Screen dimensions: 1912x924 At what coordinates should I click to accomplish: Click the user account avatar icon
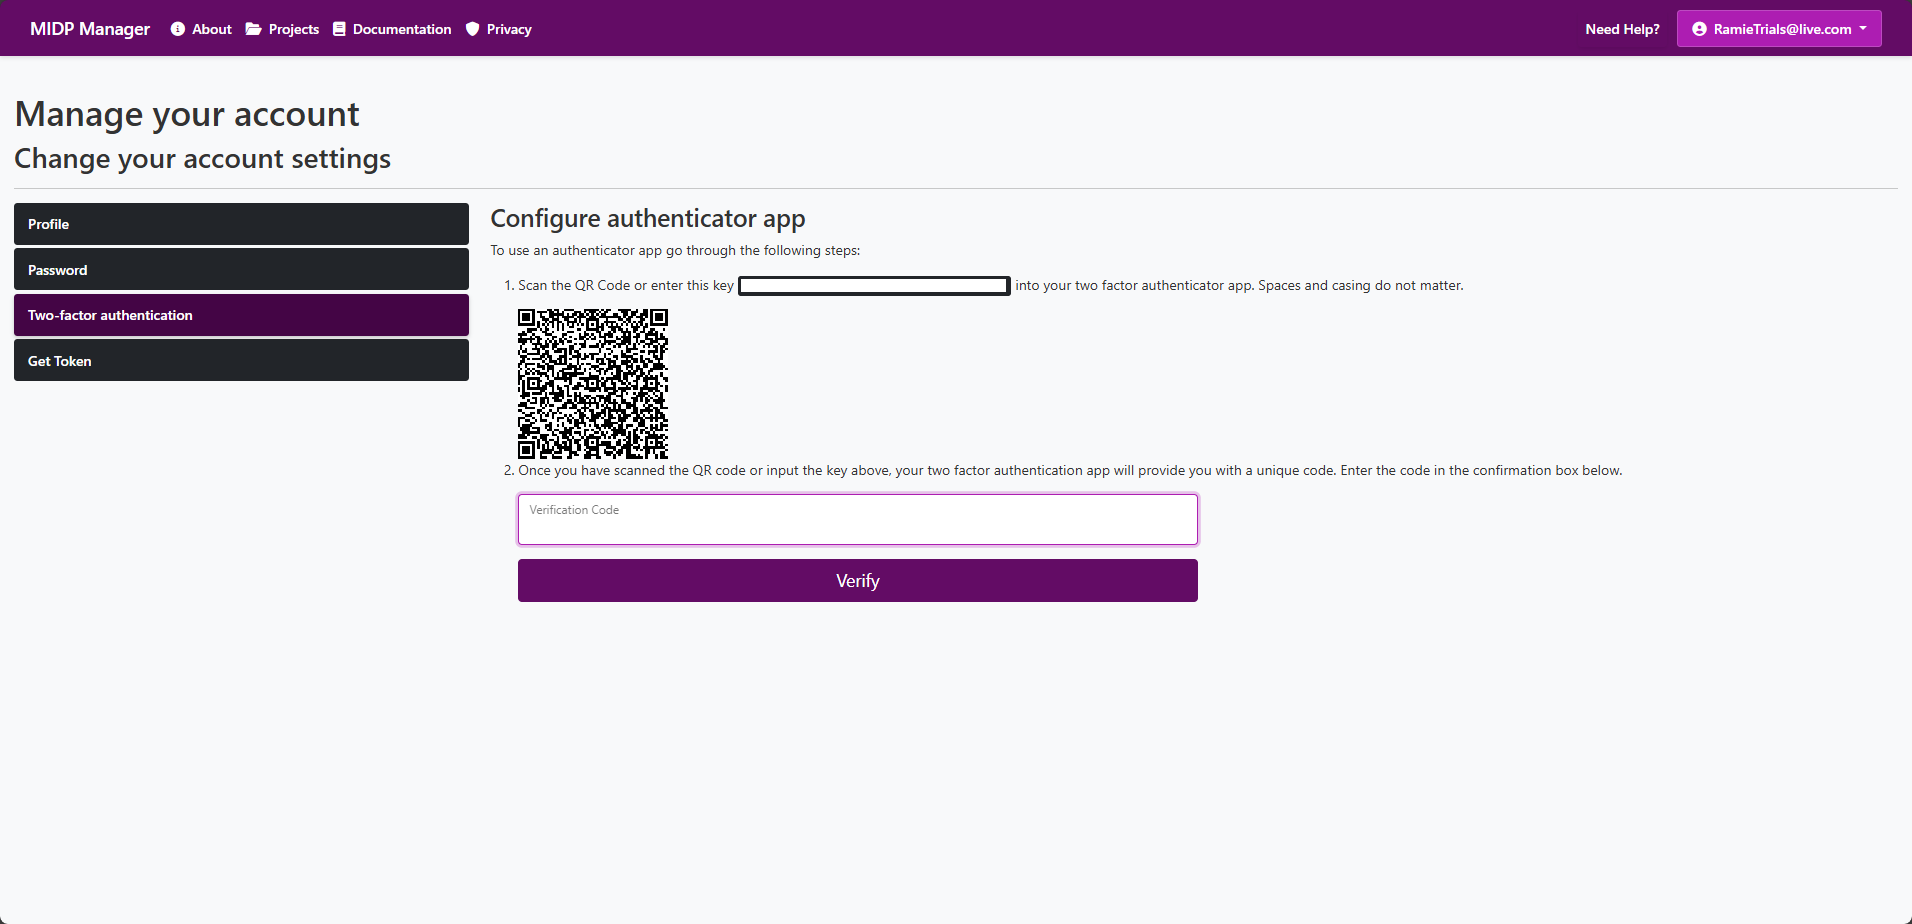pyautogui.click(x=1699, y=29)
